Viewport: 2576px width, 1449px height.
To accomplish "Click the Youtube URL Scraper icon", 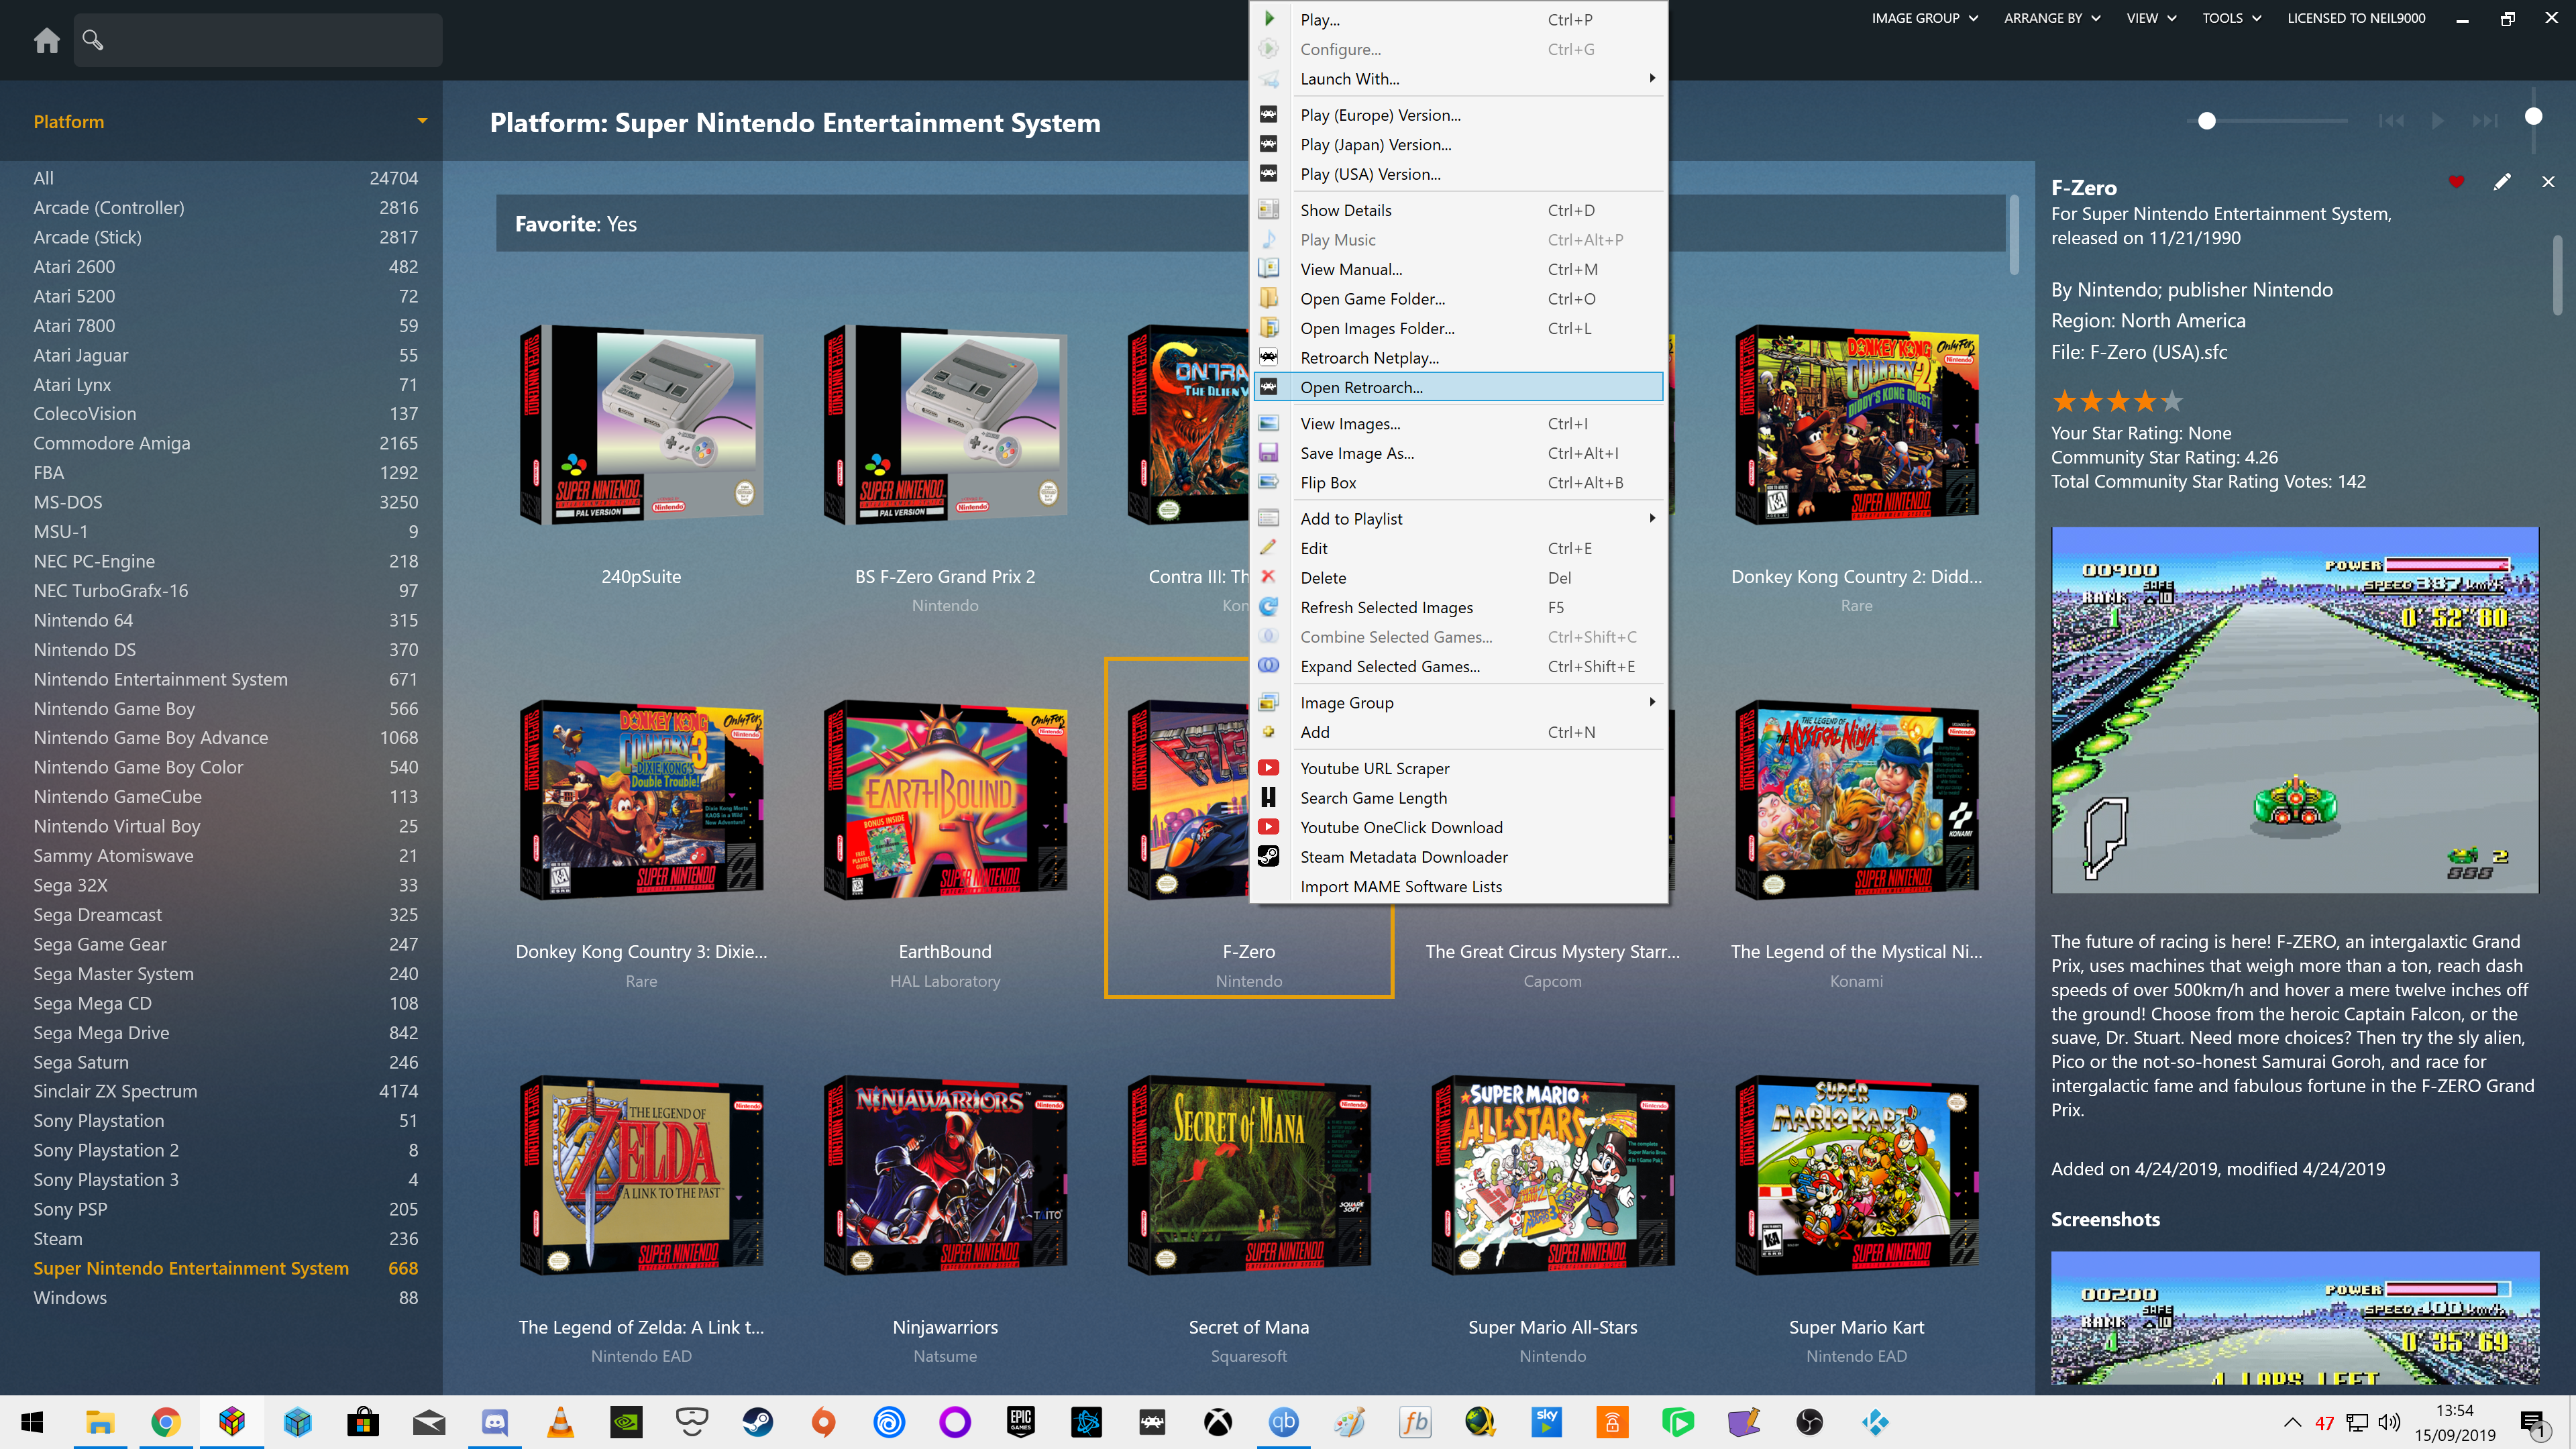I will [1268, 768].
